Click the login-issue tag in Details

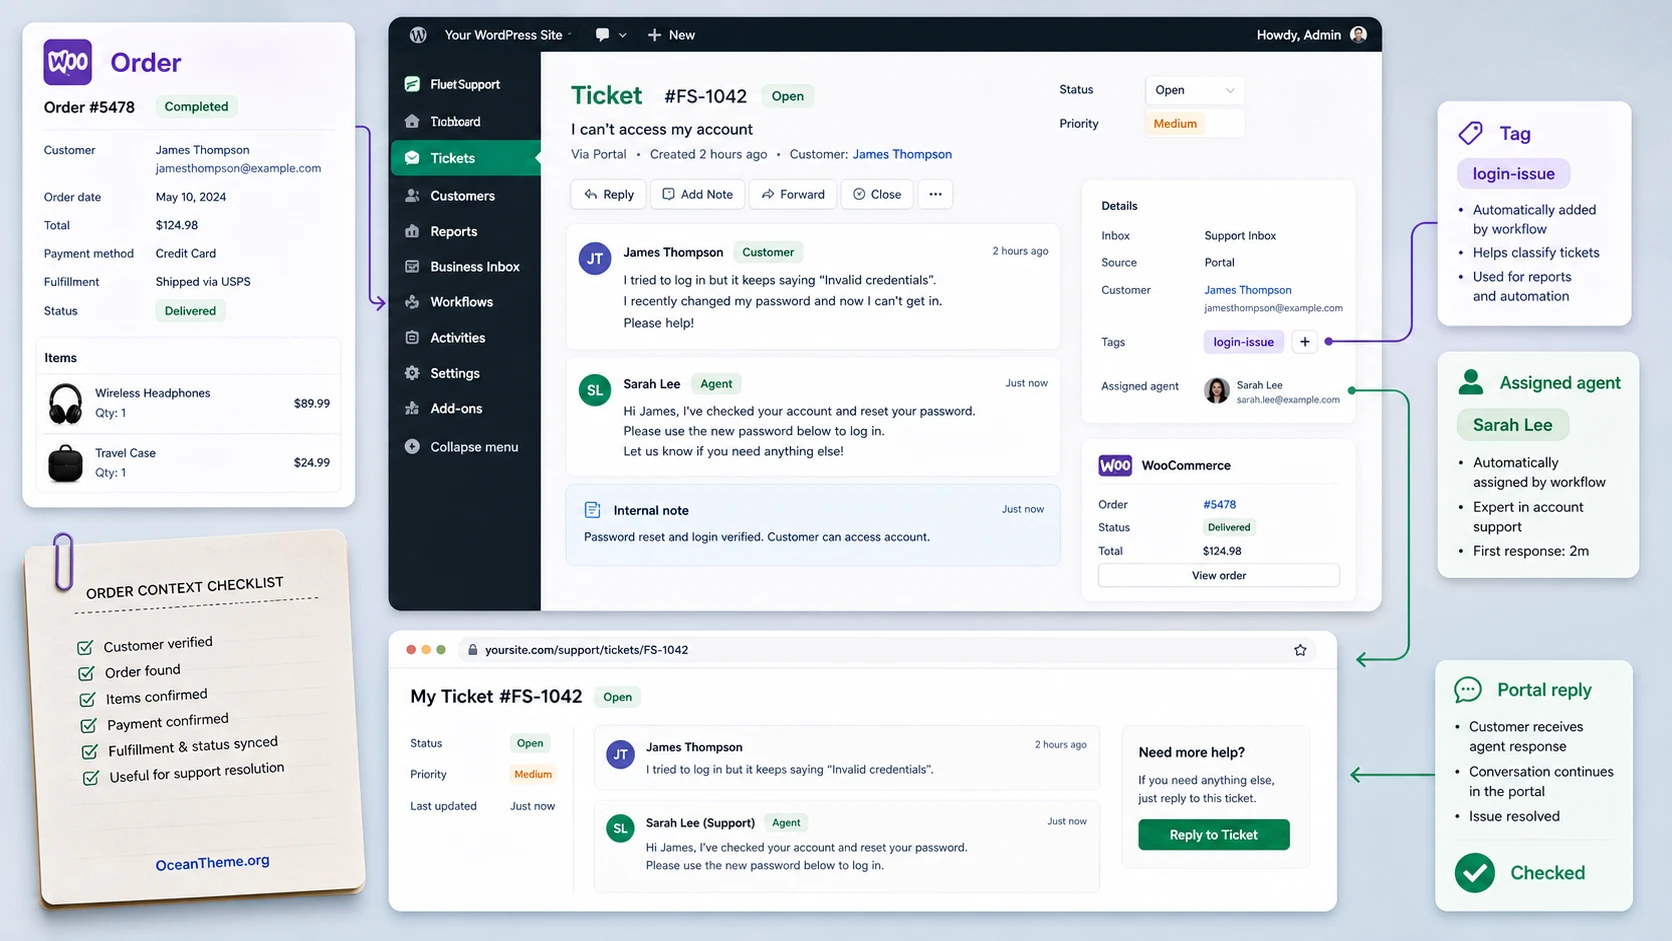(1243, 342)
